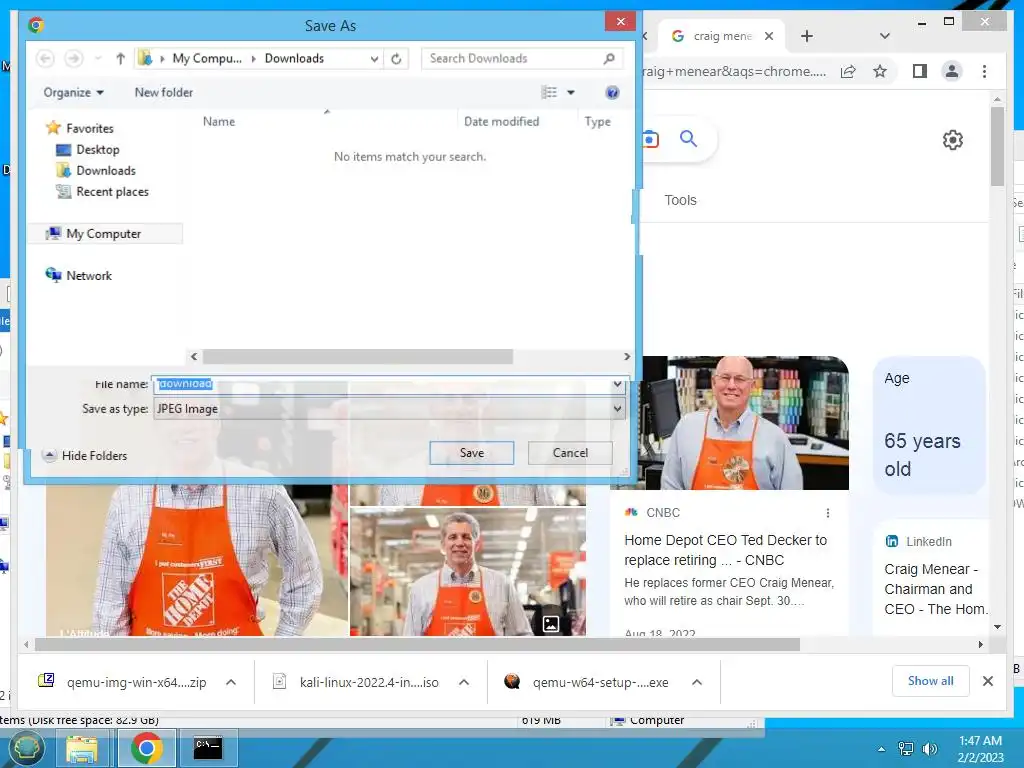Expand File name history dropdown

tap(617, 384)
